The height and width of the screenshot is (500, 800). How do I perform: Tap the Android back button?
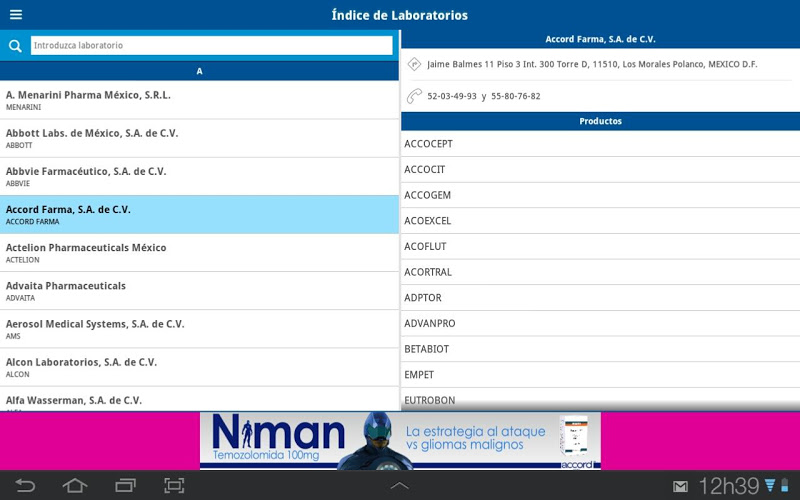click(25, 485)
